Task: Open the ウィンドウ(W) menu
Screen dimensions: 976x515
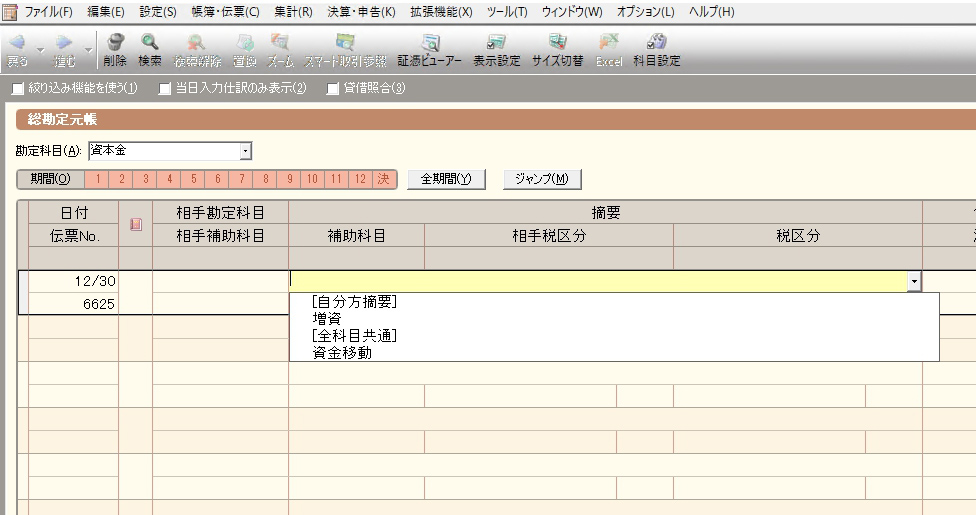Action: point(572,12)
